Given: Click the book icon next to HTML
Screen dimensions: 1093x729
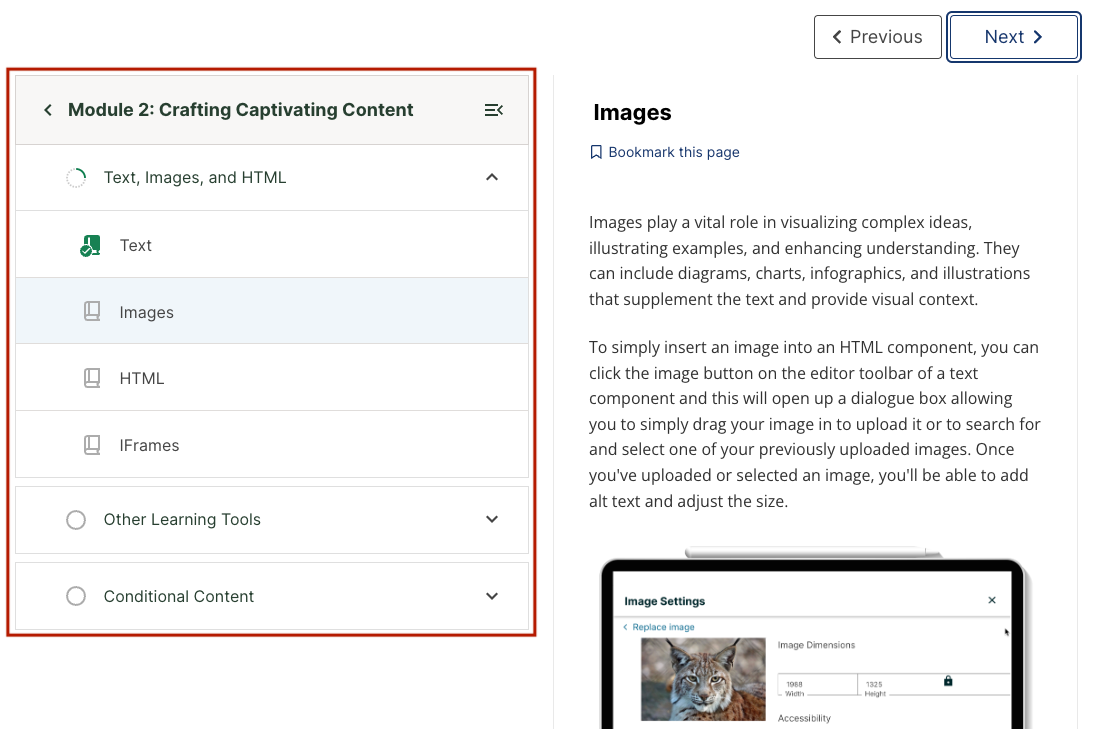Looking at the screenshot, I should 92,378.
